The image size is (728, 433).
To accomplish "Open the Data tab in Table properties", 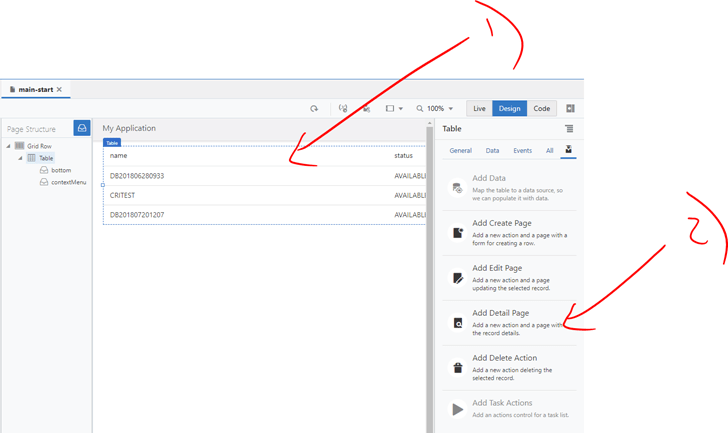I will [x=492, y=151].
